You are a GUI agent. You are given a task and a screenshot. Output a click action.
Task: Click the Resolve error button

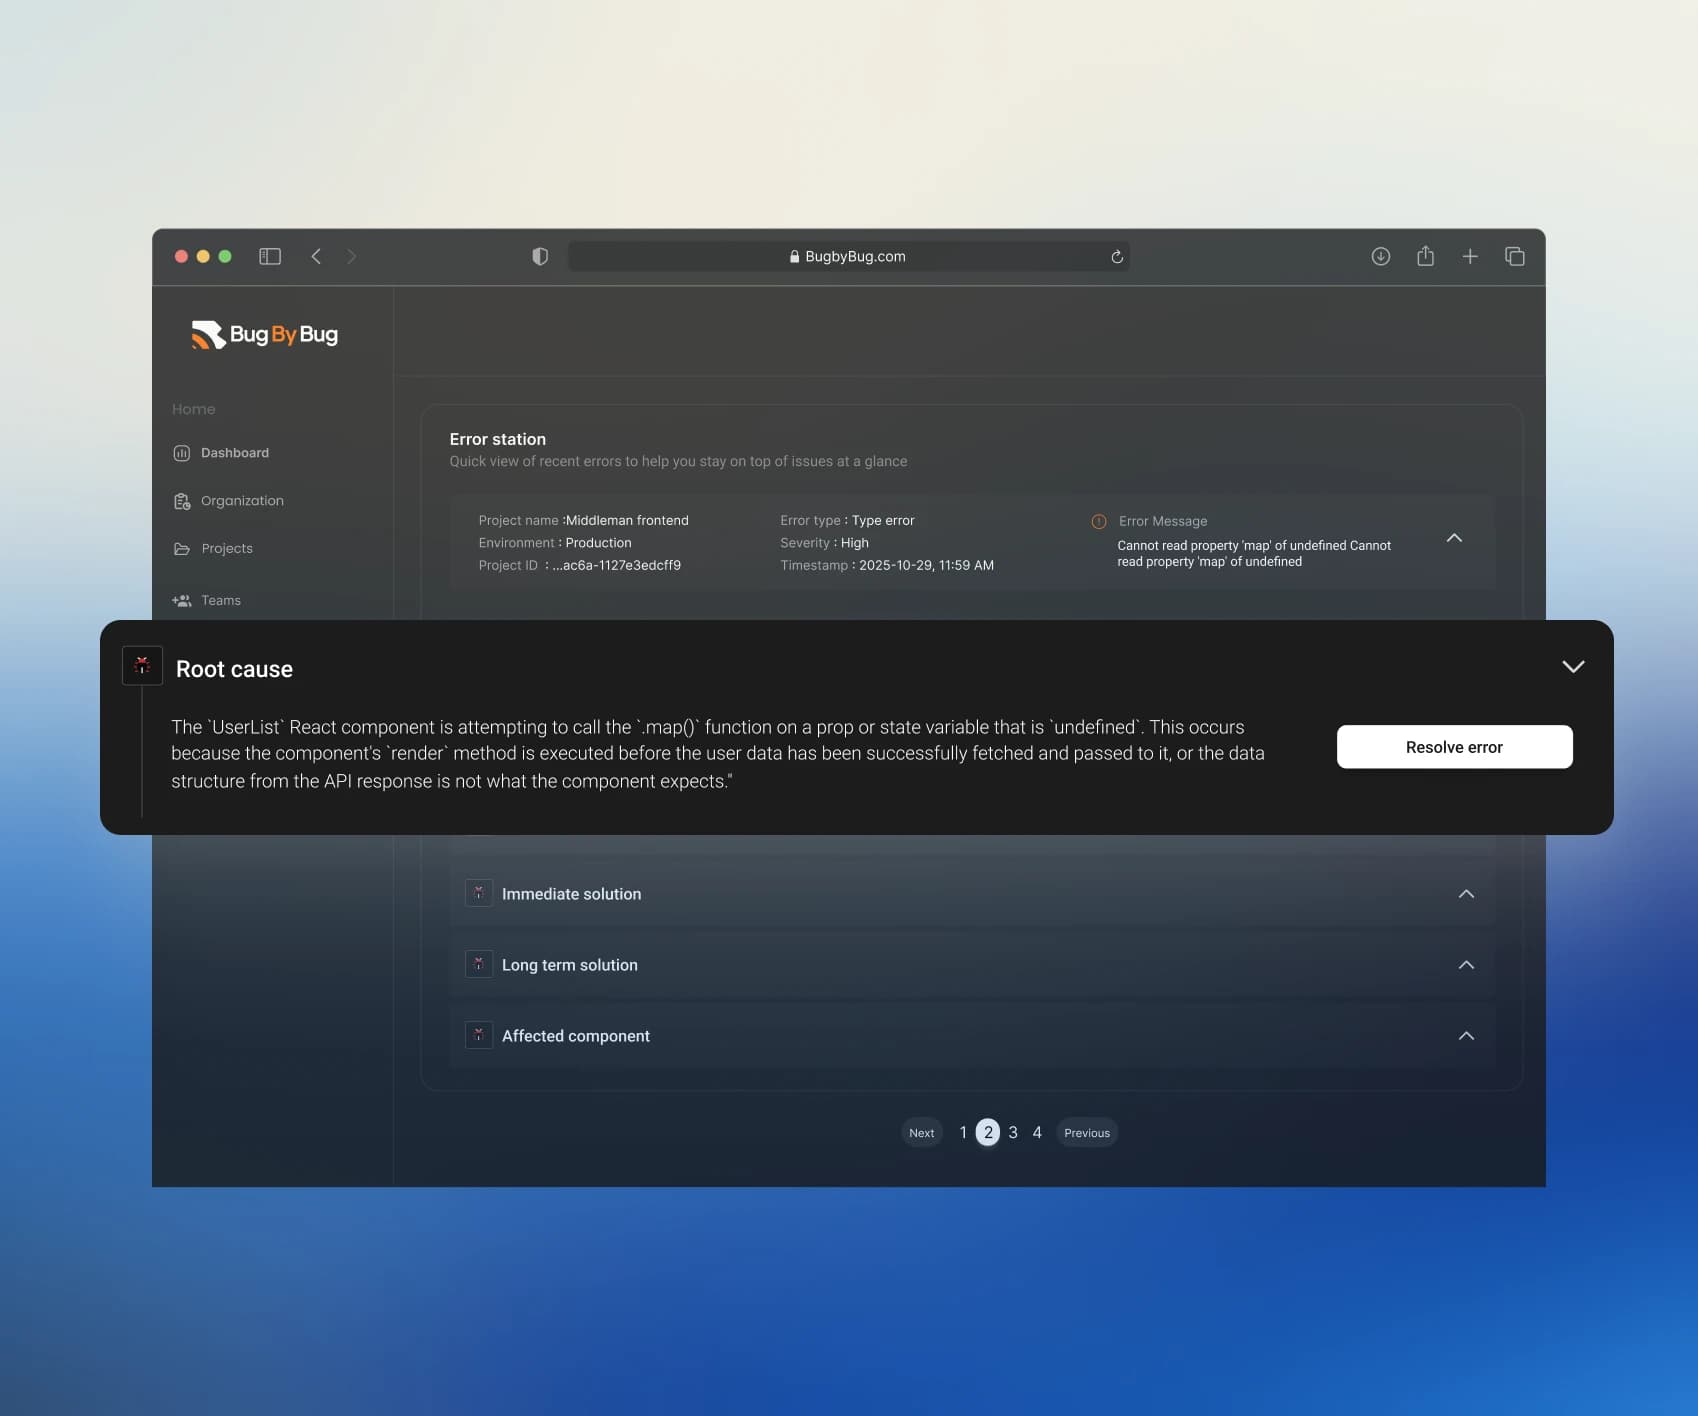1454,747
